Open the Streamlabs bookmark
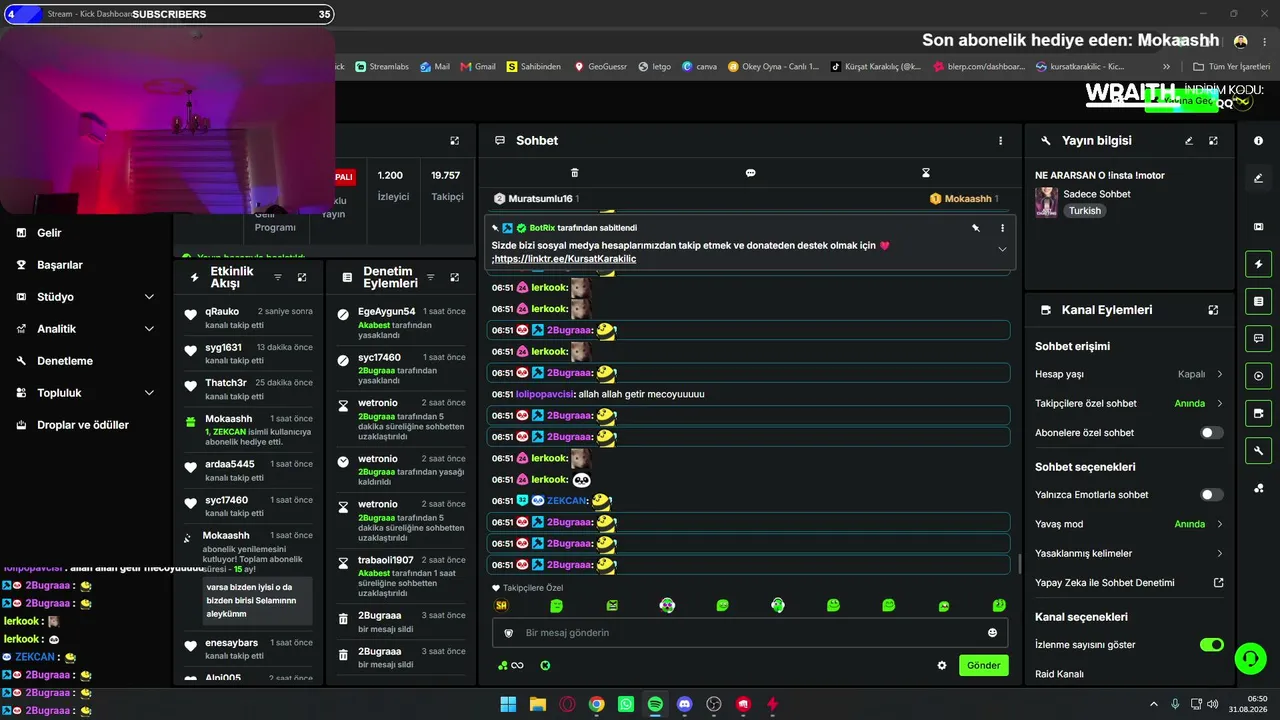Viewport: 1280px width, 720px height. click(x=382, y=67)
